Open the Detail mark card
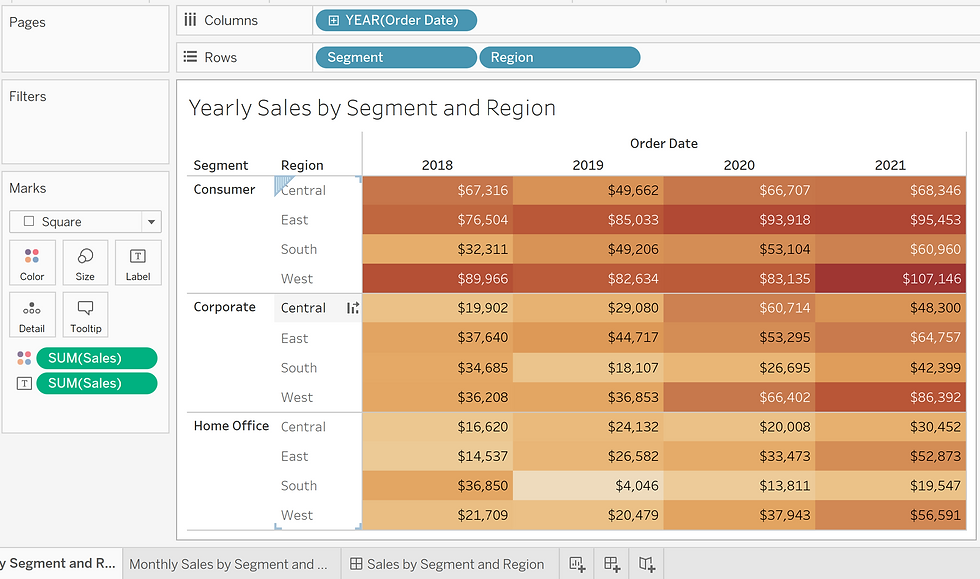 tap(32, 315)
